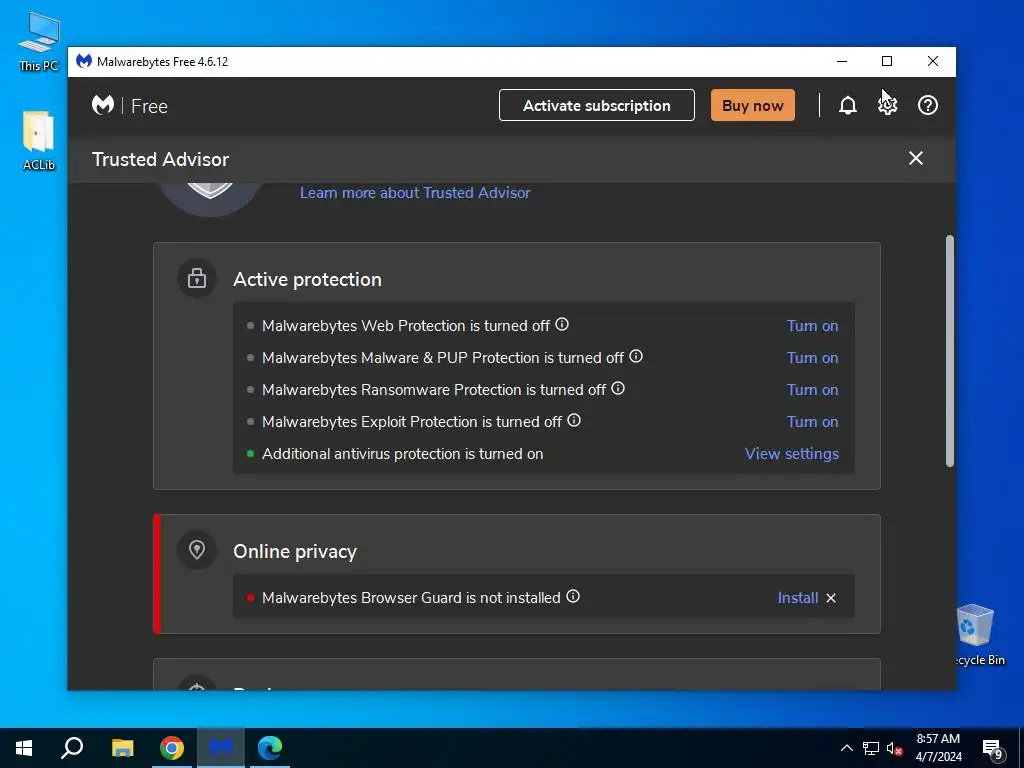
Task: Click 'Malwarebytes Exploit Protection is turned off' text
Action: pyautogui.click(x=411, y=422)
